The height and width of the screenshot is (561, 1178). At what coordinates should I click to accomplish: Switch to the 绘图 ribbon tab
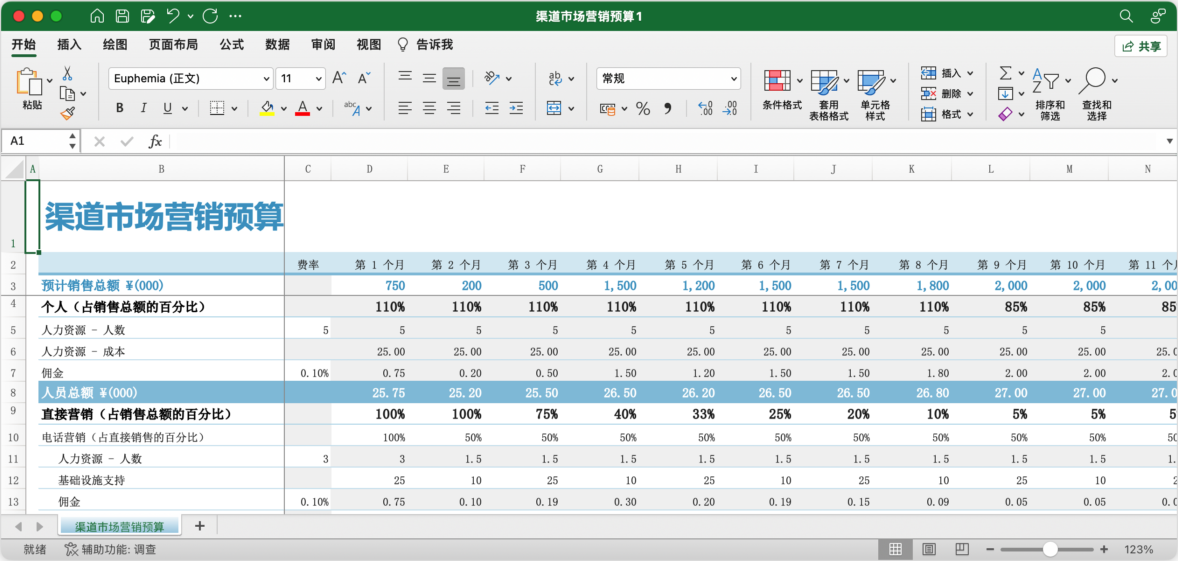pyautogui.click(x=115, y=45)
